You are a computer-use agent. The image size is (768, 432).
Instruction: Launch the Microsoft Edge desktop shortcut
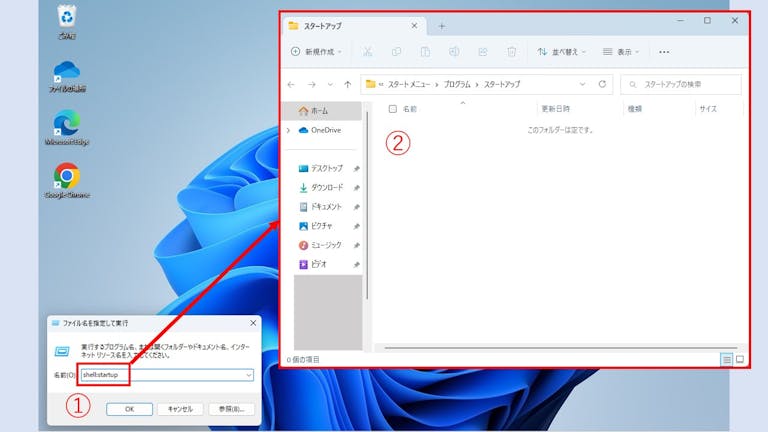67,128
